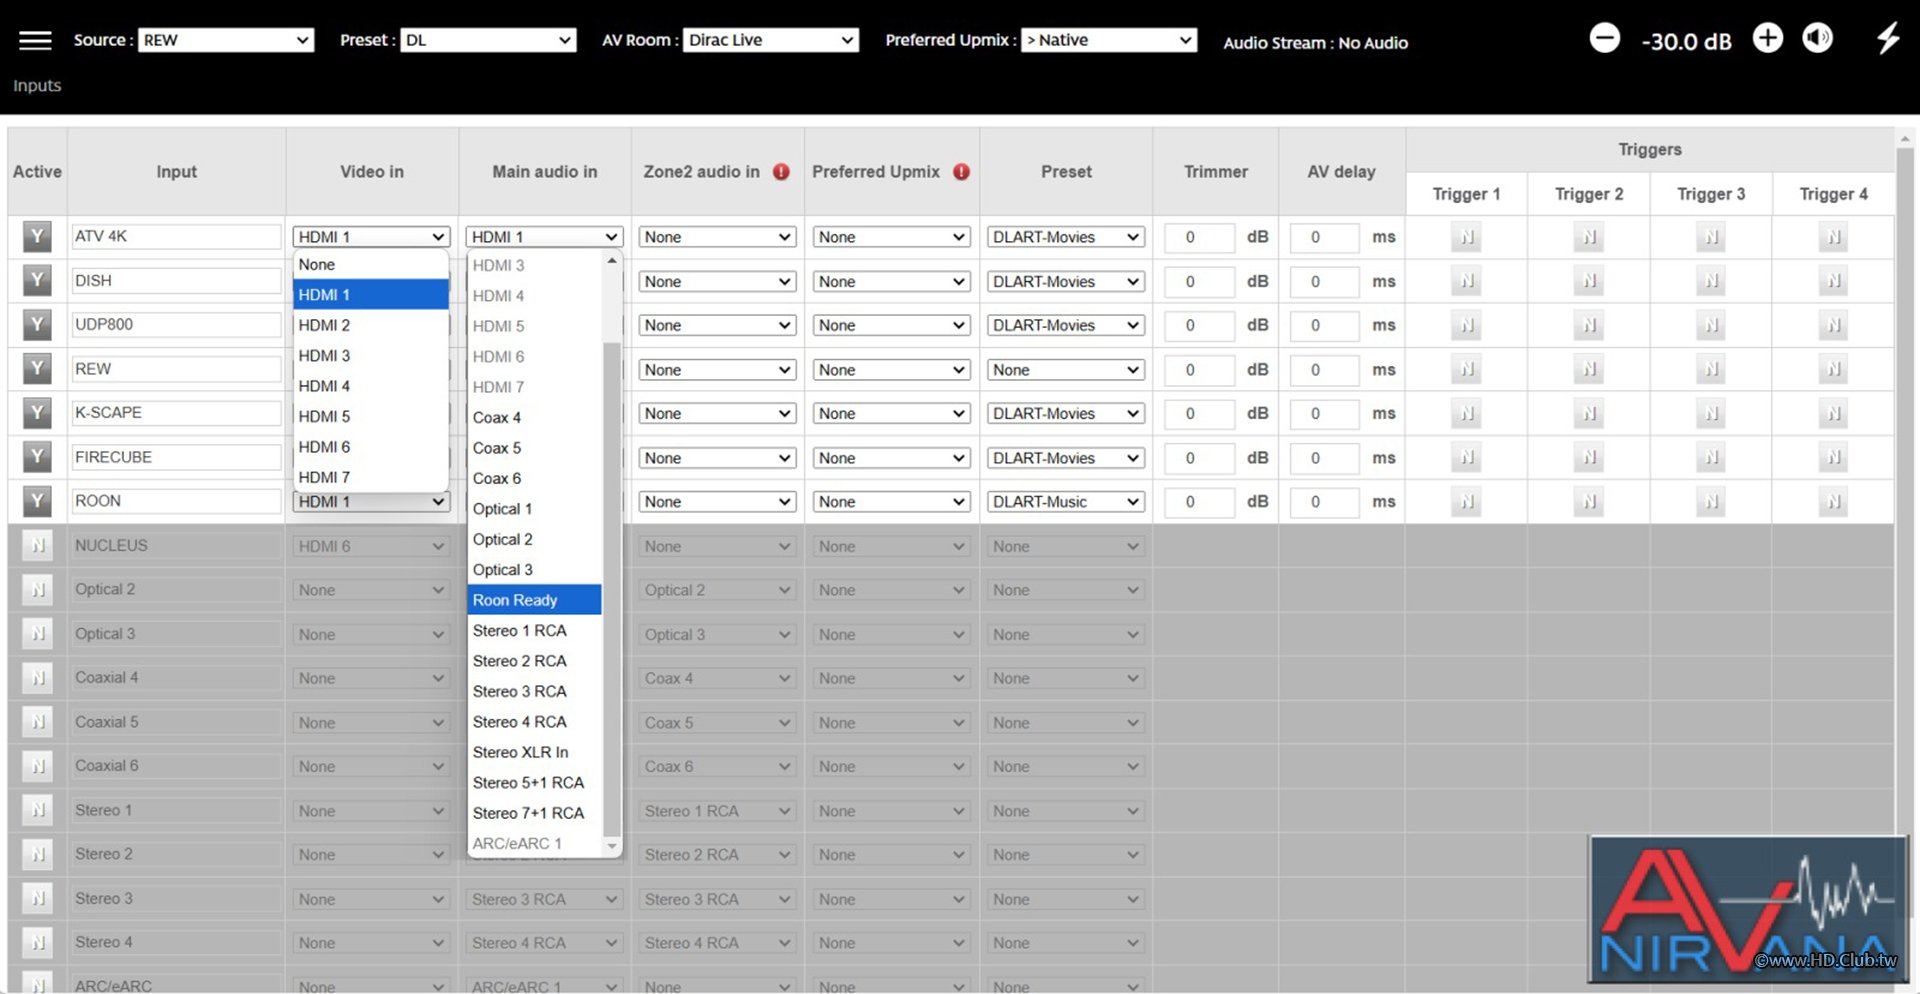1920x994 pixels.
Task: Expand the AV Room Dirac Live dropdown
Action: (770, 40)
